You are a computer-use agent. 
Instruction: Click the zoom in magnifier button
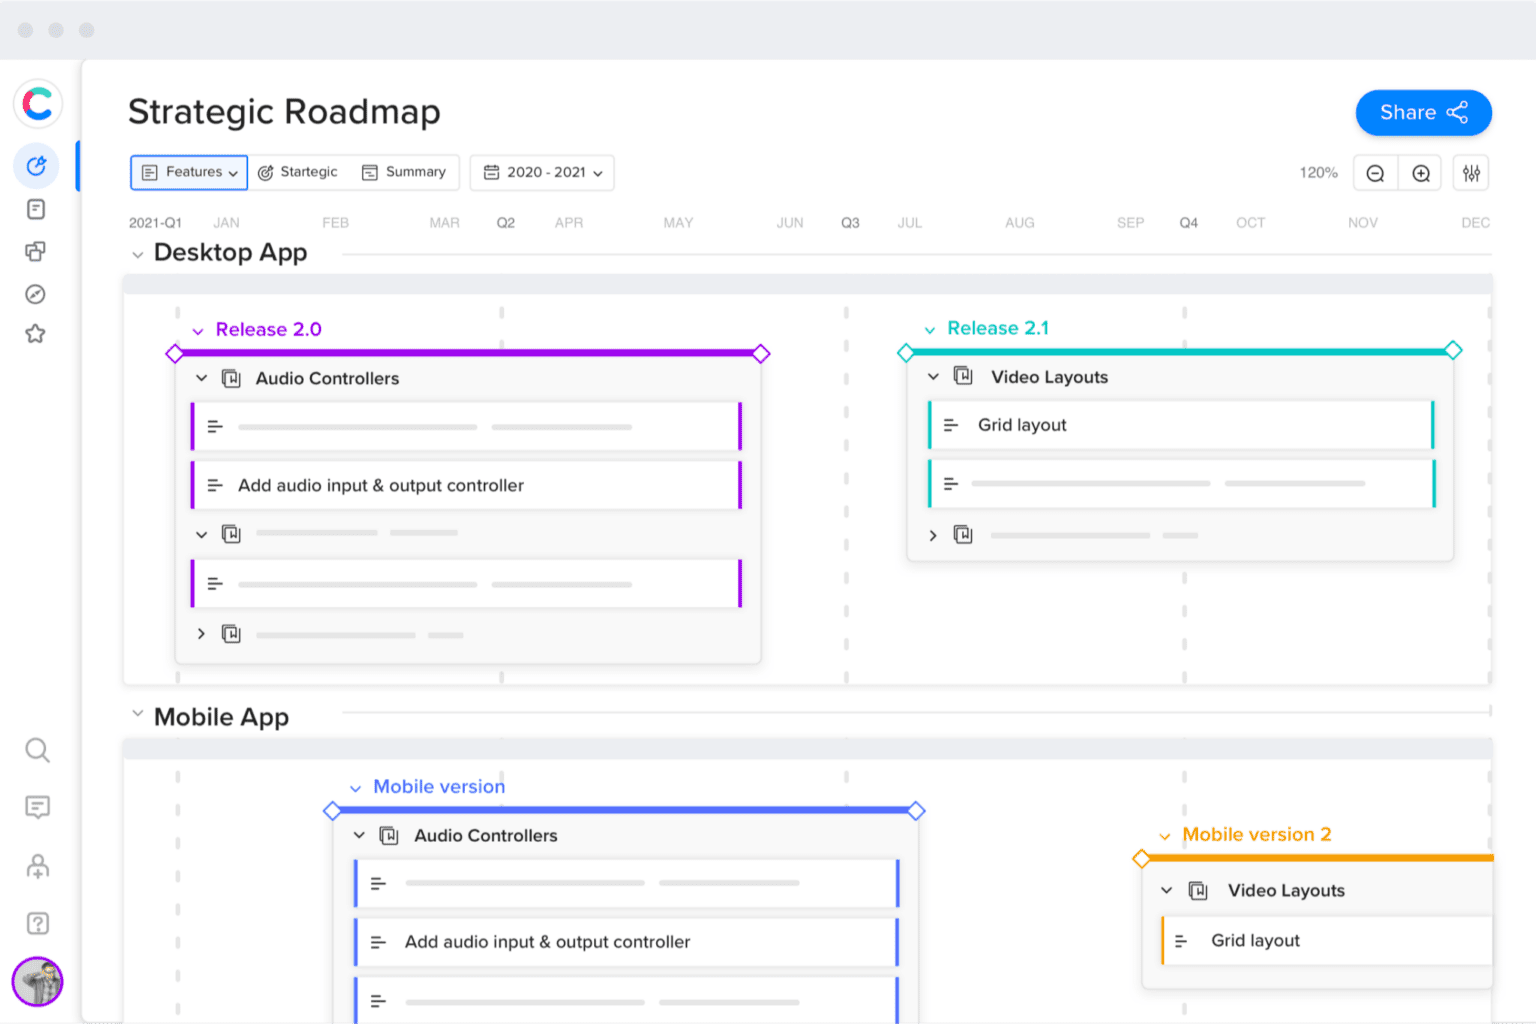pyautogui.click(x=1420, y=172)
